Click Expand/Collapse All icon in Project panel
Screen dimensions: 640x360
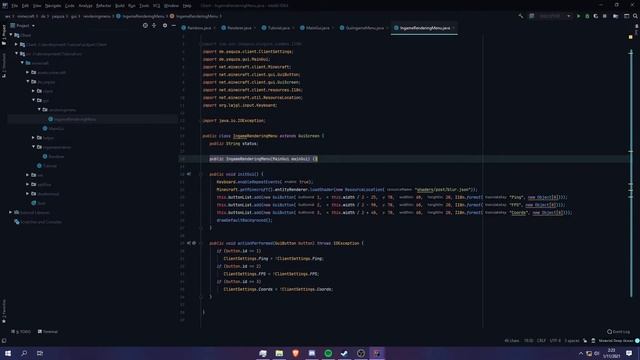point(154,25)
